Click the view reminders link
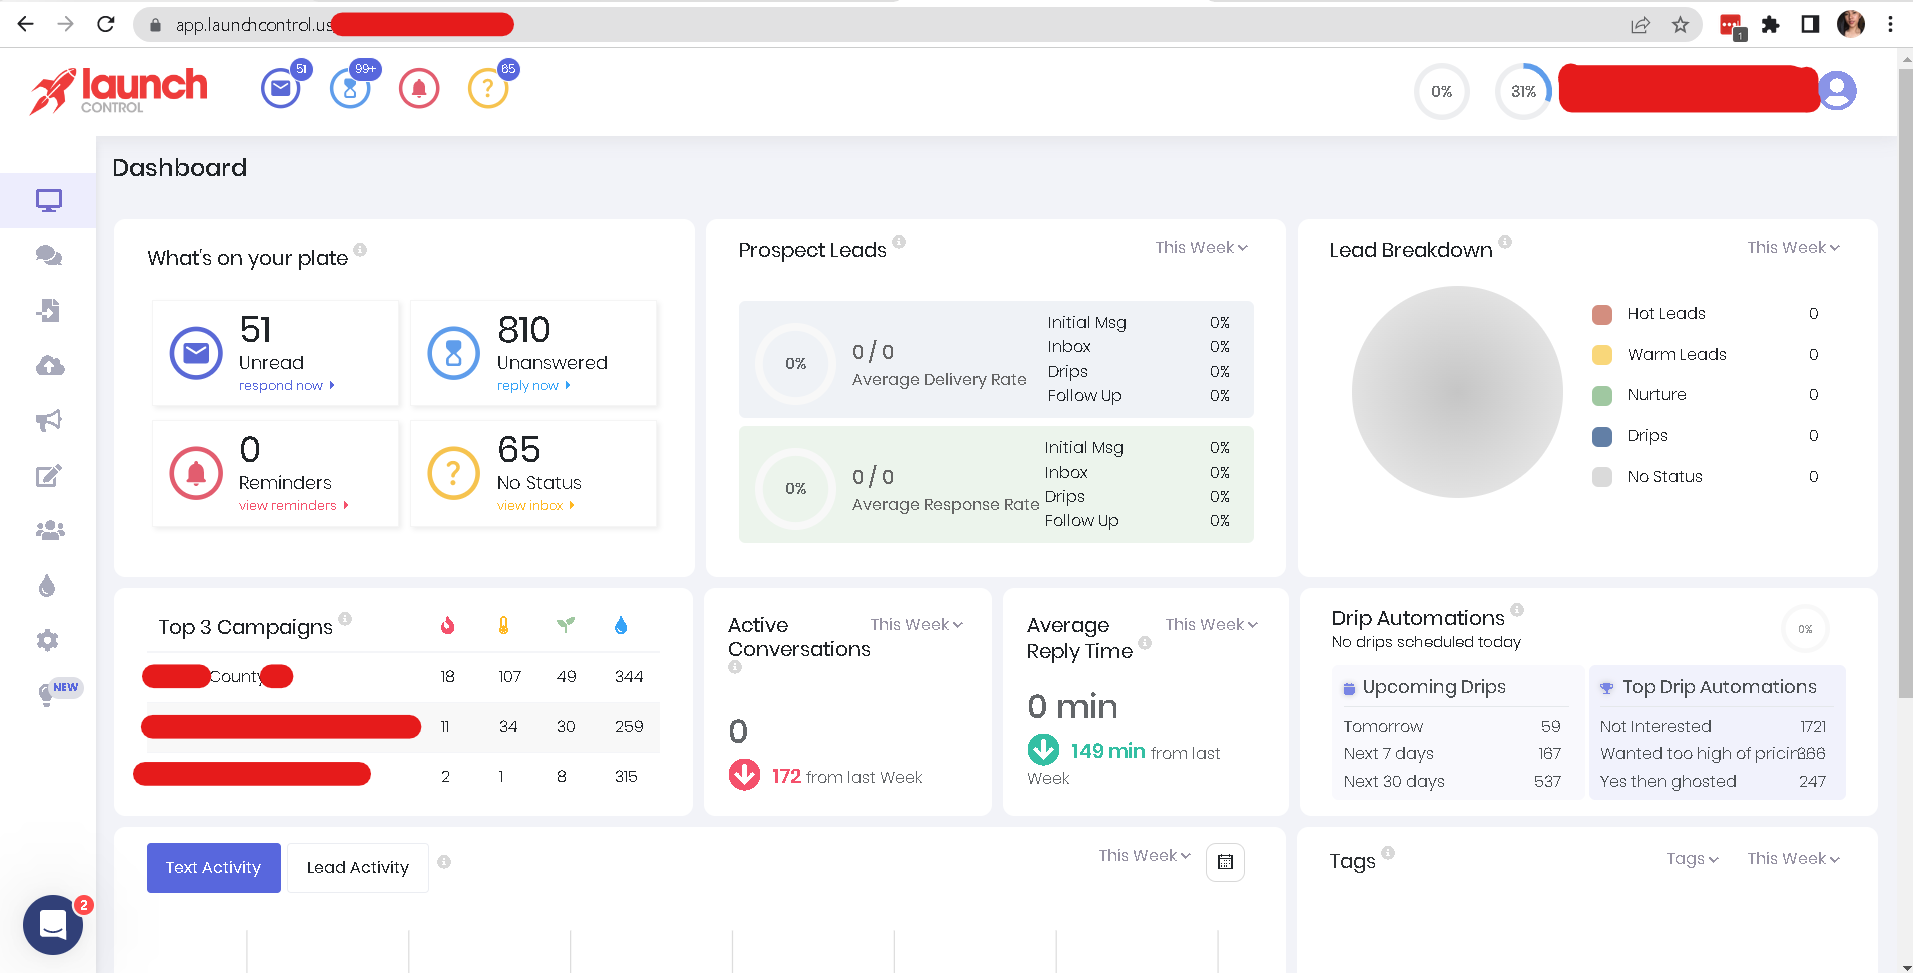The height and width of the screenshot is (973, 1913). coord(294,506)
